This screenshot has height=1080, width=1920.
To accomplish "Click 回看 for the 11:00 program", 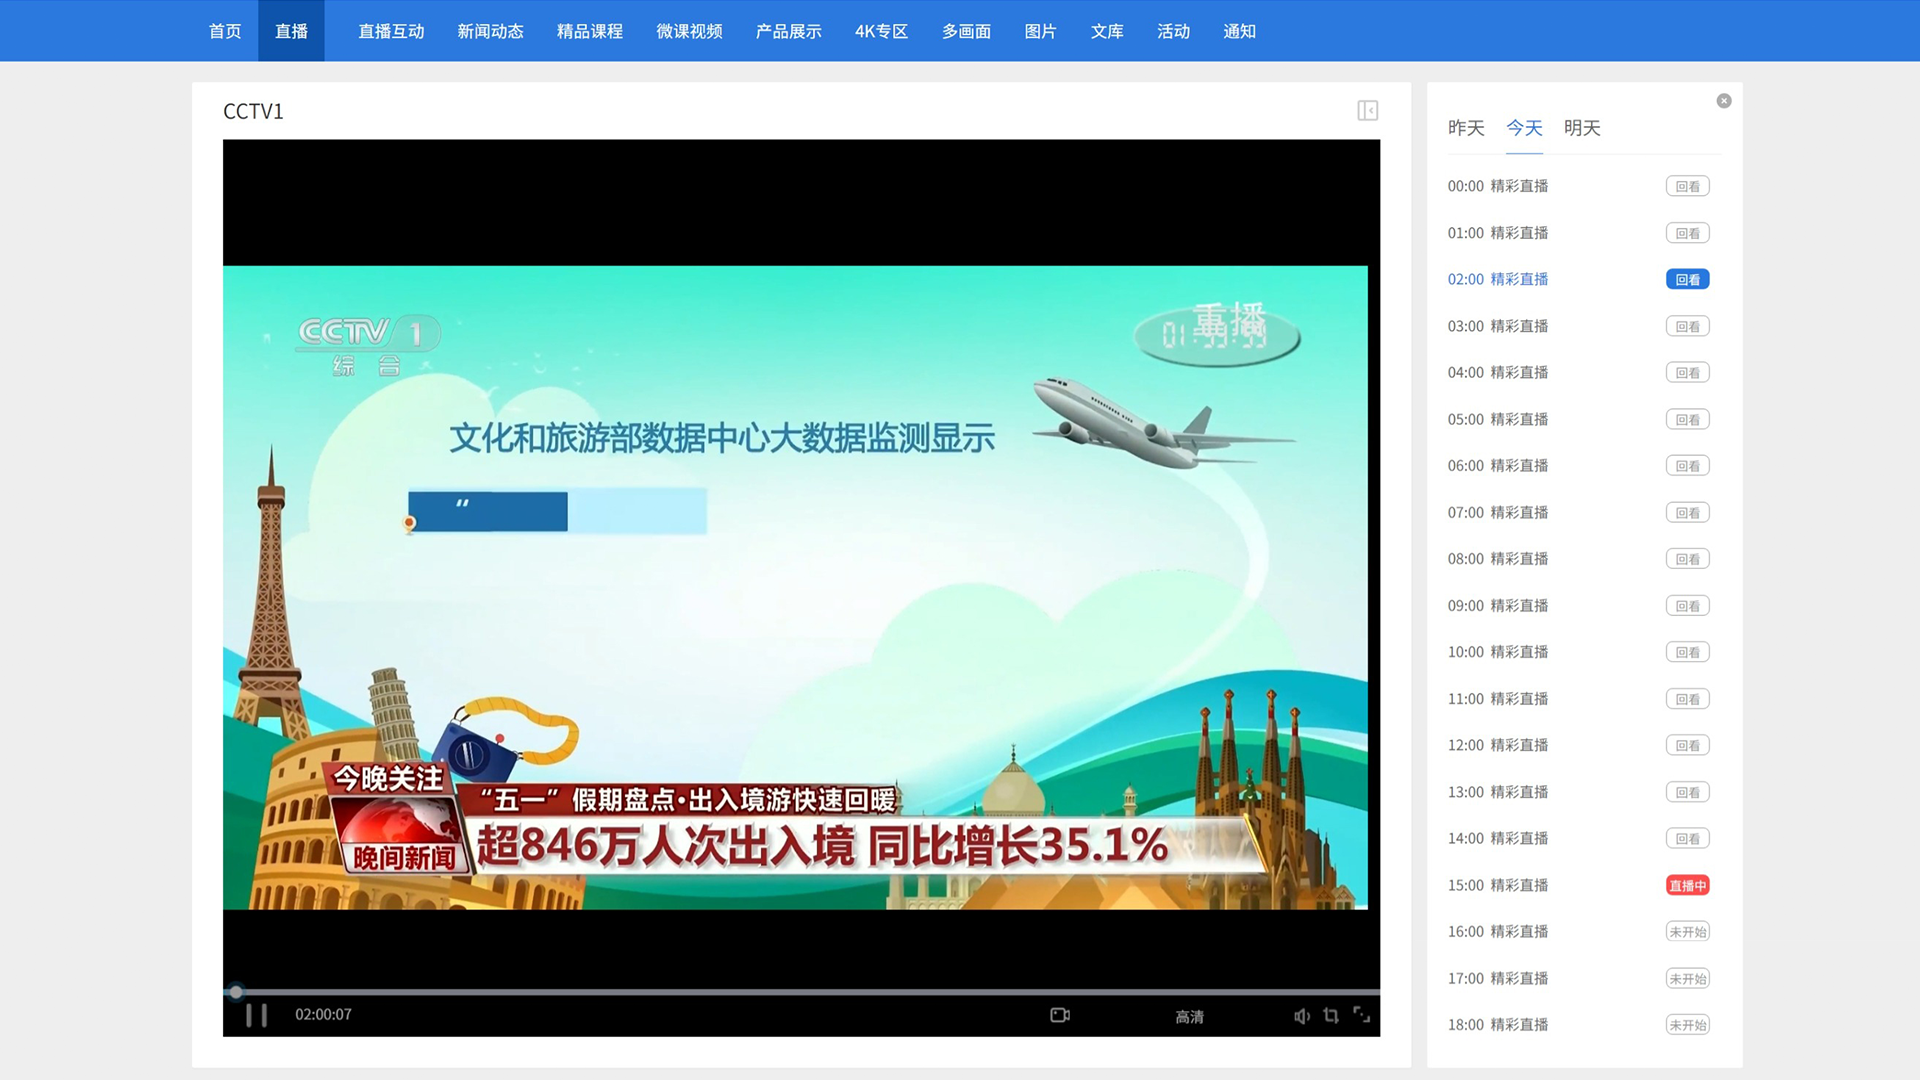I will pyautogui.click(x=1688, y=699).
